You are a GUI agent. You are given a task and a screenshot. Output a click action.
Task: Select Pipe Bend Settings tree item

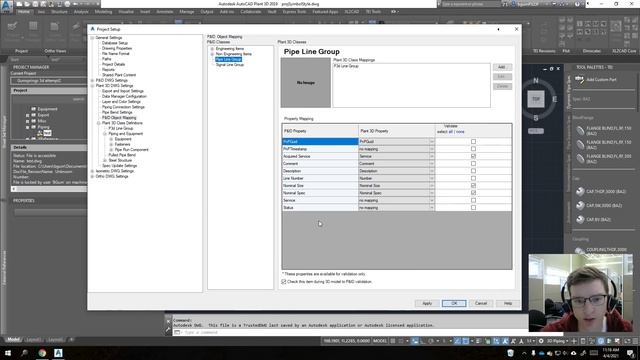click(117, 112)
